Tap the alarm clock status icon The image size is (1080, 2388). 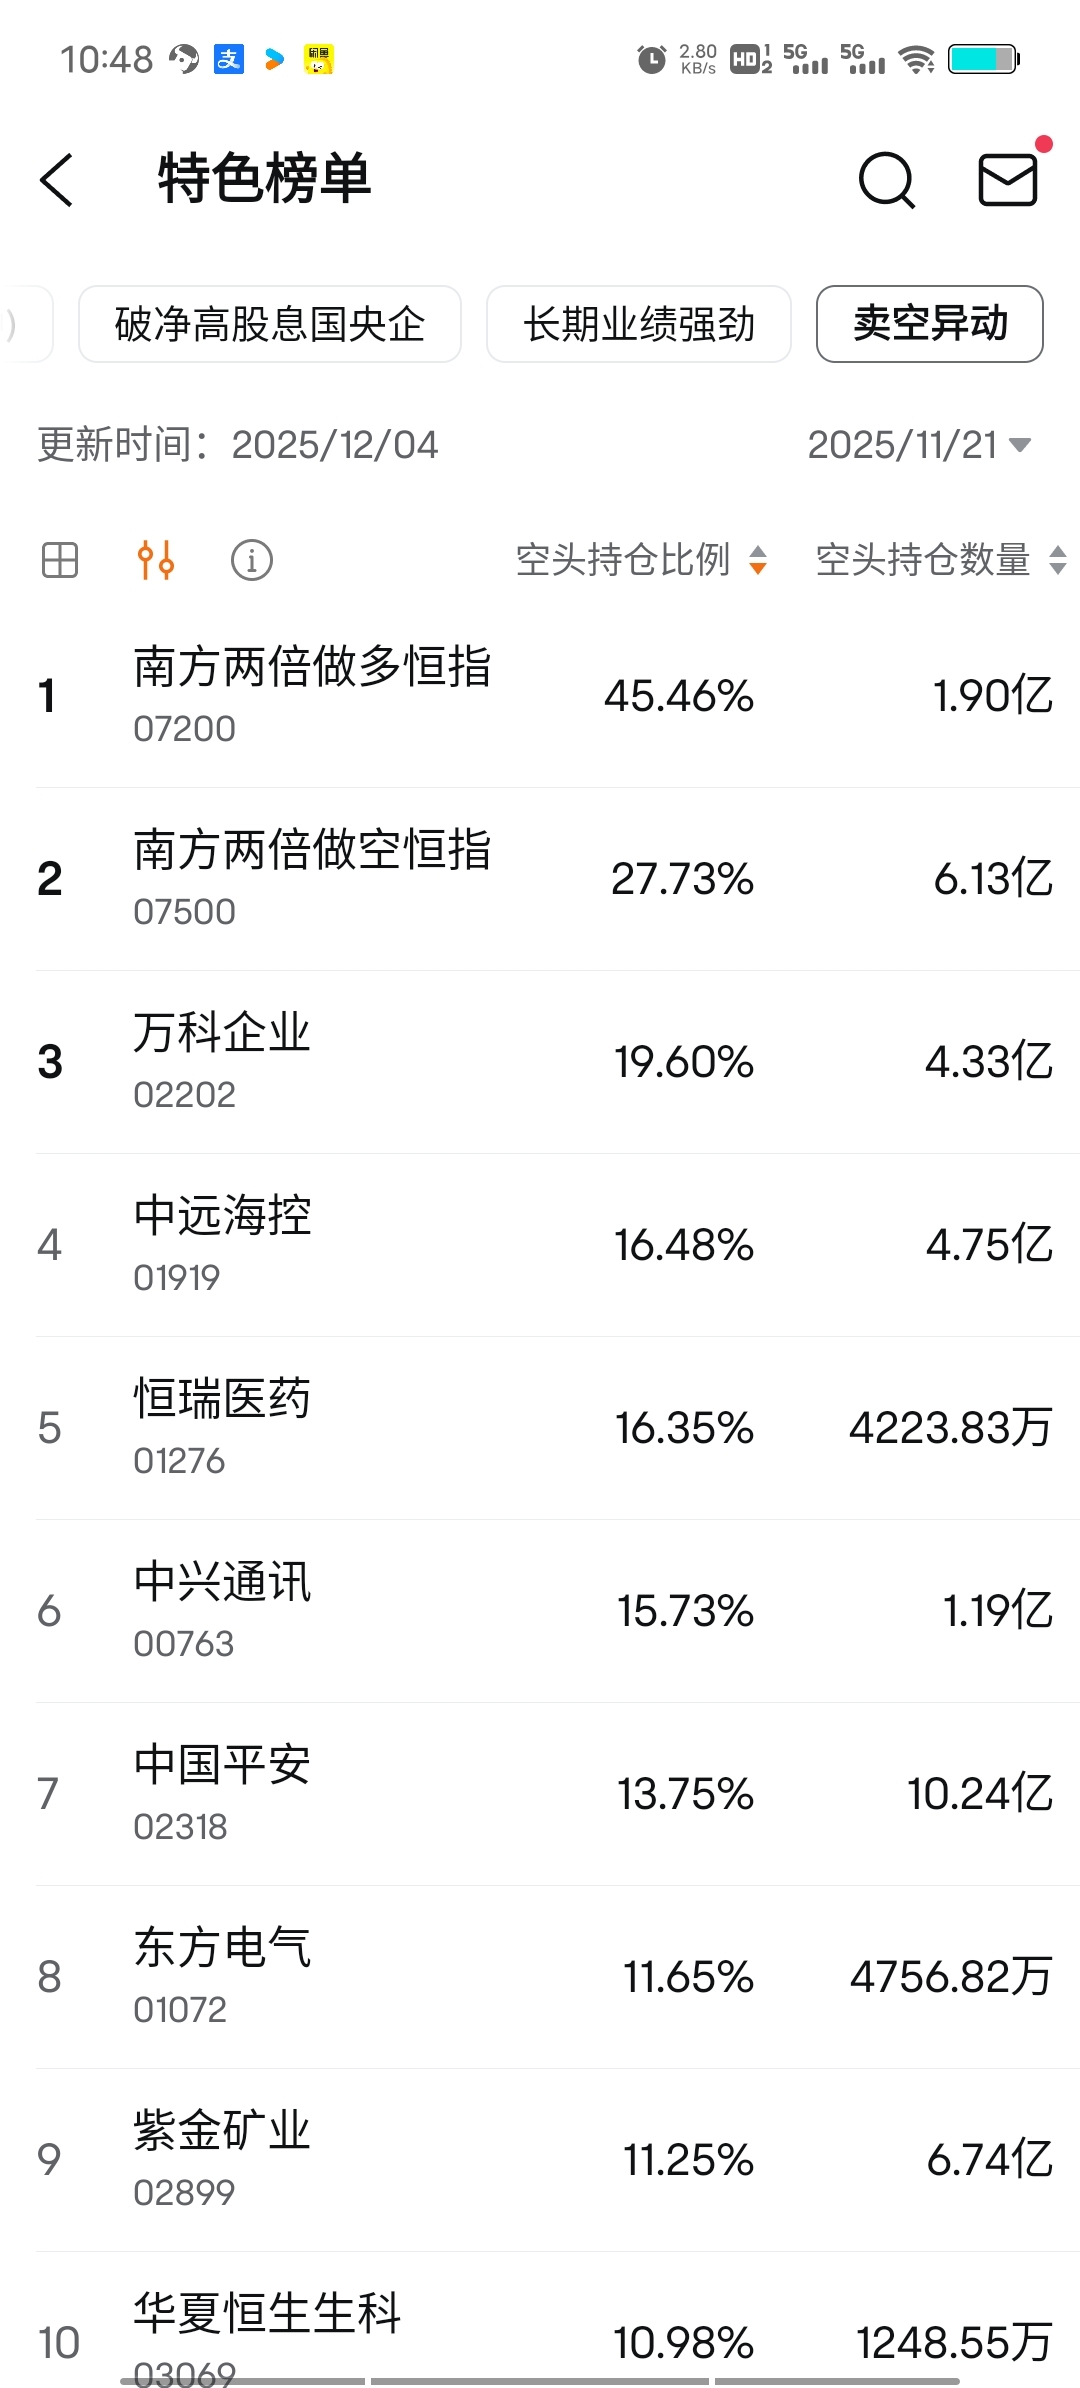(652, 59)
